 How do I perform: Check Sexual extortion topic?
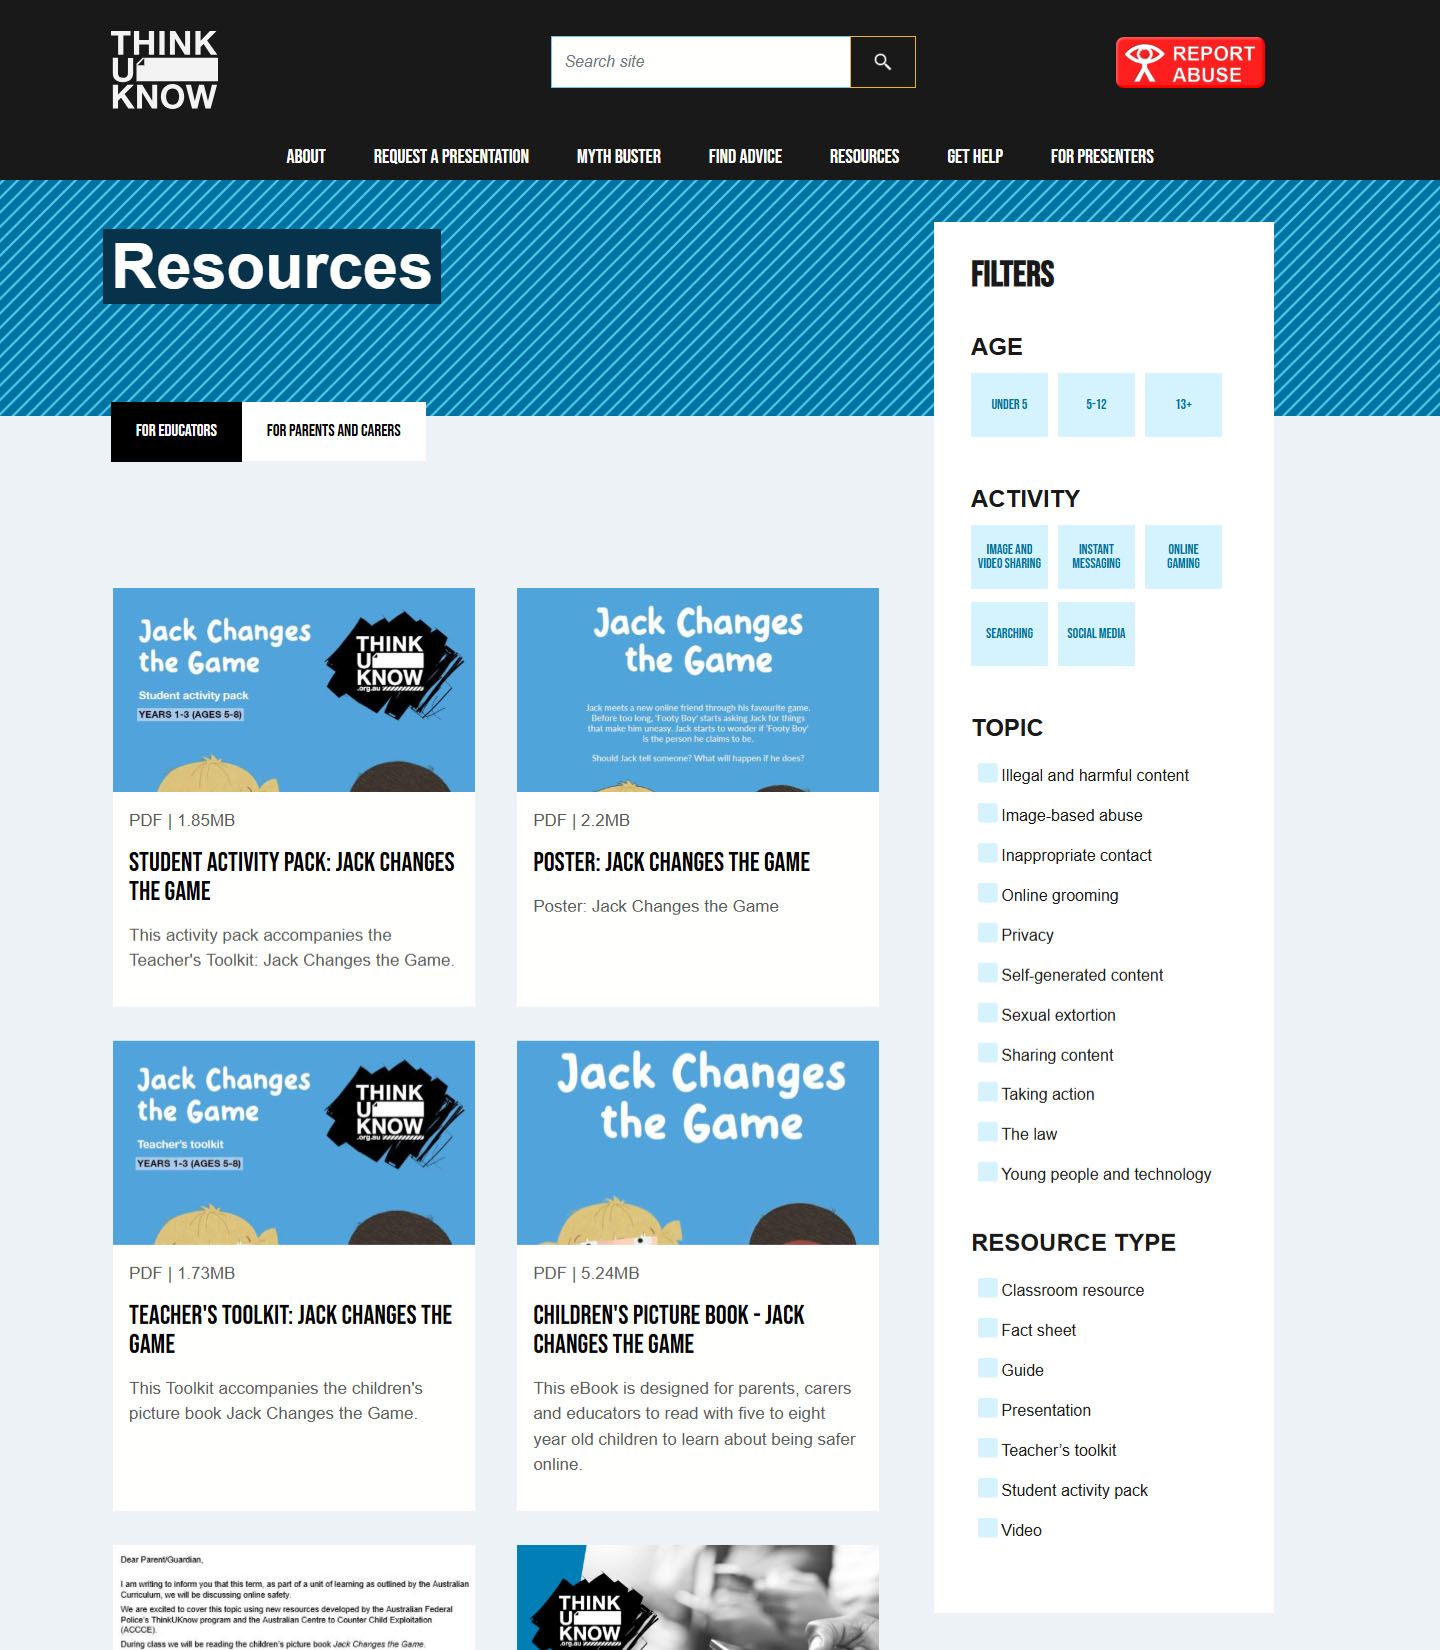click(x=988, y=1014)
